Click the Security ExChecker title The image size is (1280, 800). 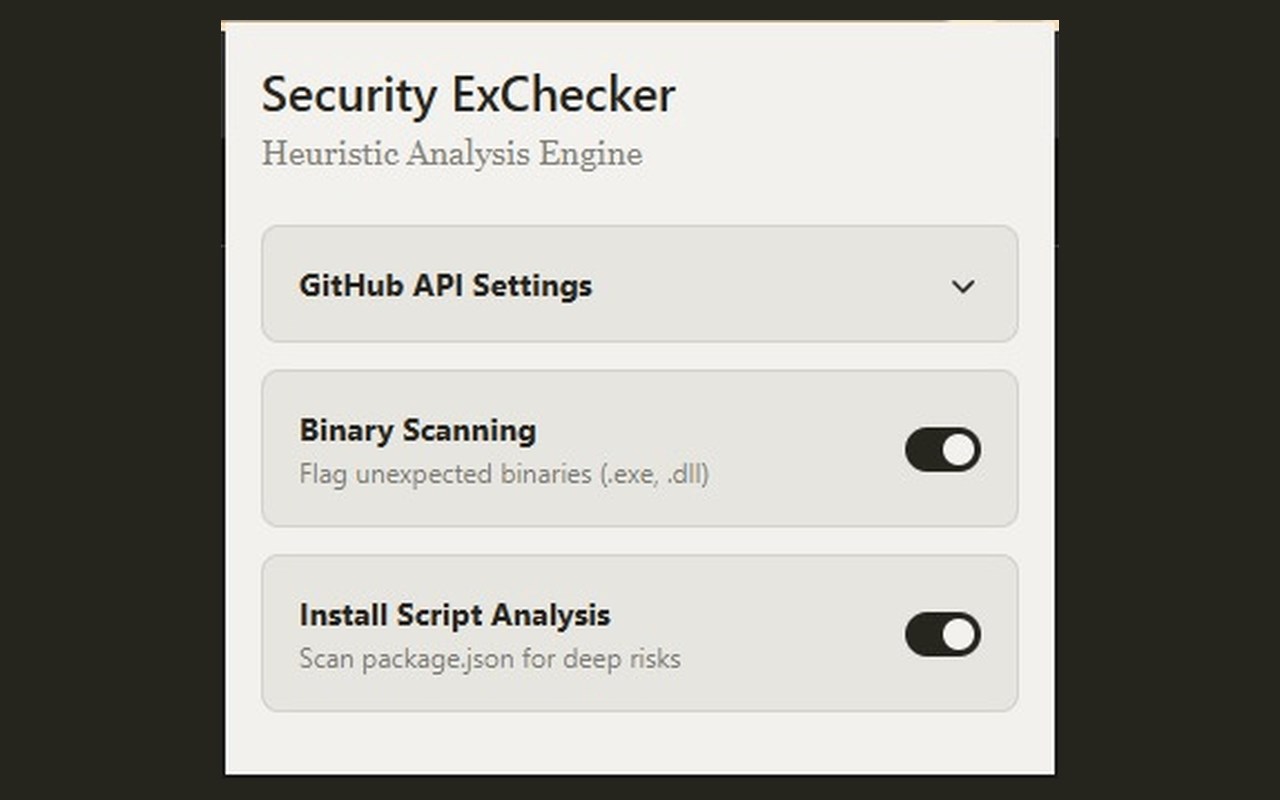468,95
